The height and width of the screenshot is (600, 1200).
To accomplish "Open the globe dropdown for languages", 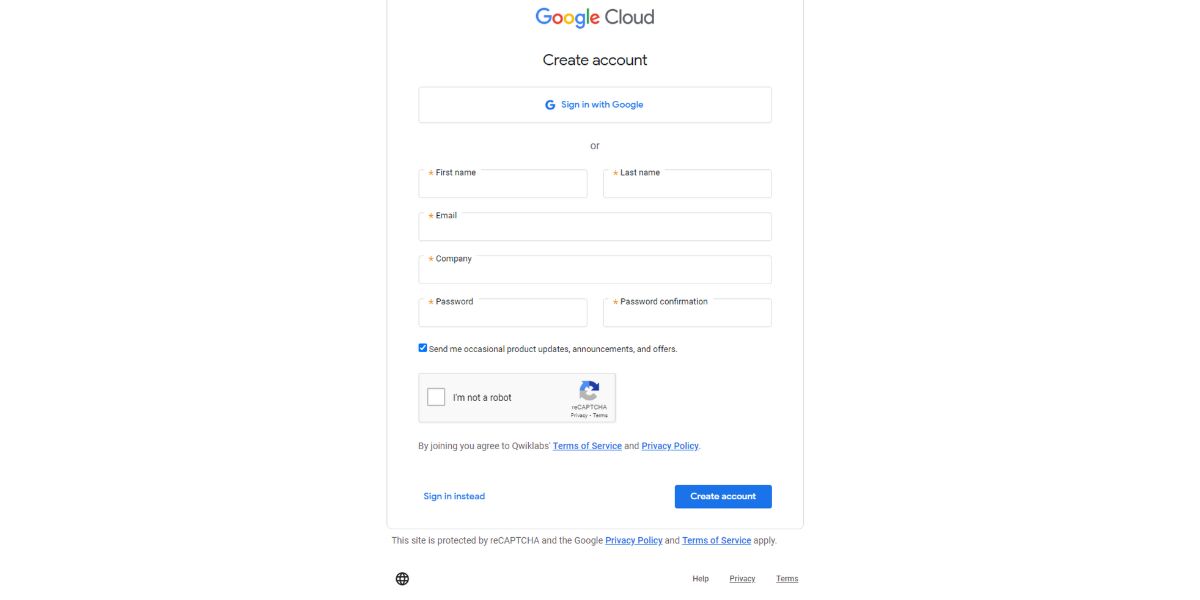I will click(x=403, y=577).
